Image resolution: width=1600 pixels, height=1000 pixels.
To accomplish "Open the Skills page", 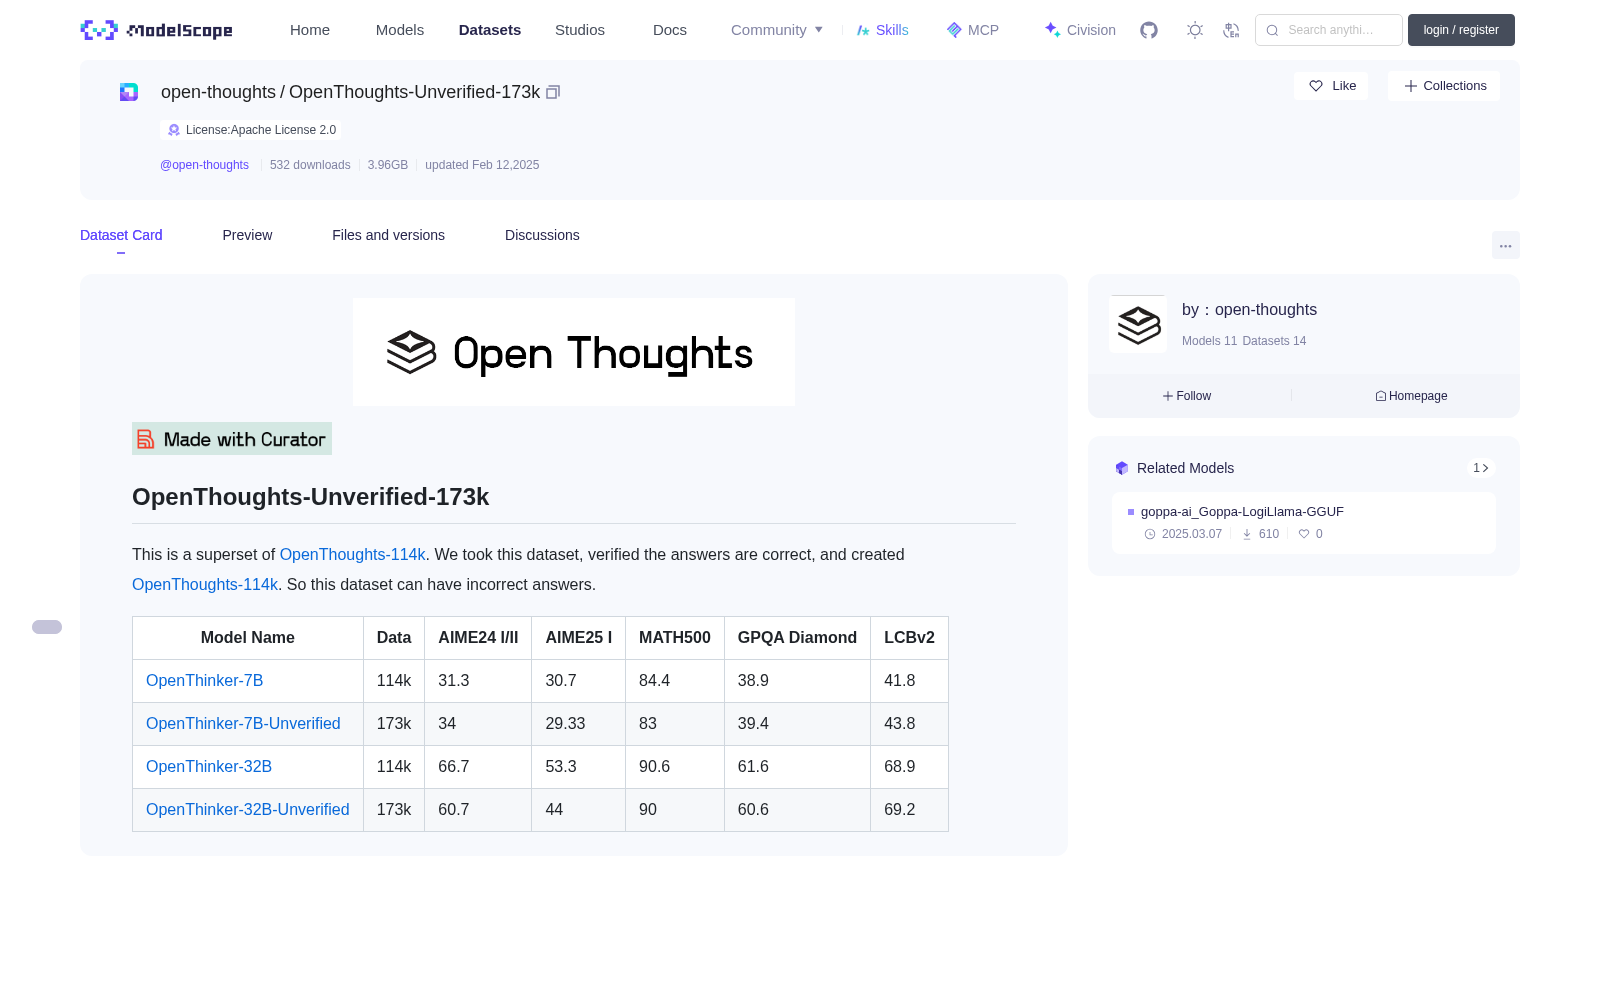I will click(x=882, y=30).
